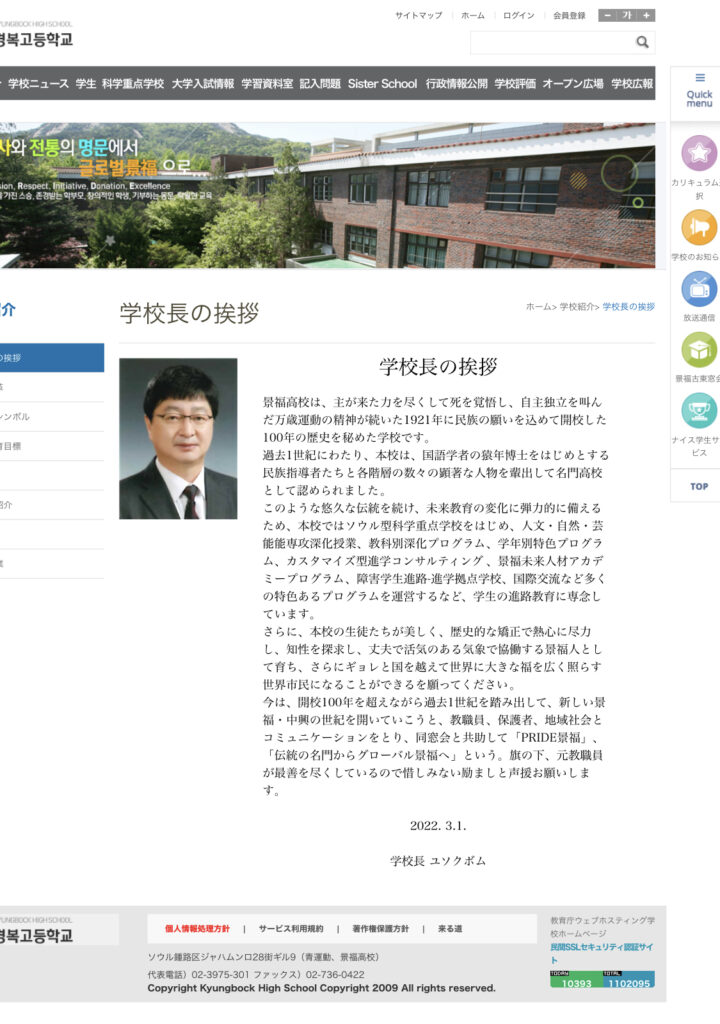Screen dimensions: 720x1024
Task: Open the NICE student service trophy icon
Action: pyautogui.click(x=699, y=411)
